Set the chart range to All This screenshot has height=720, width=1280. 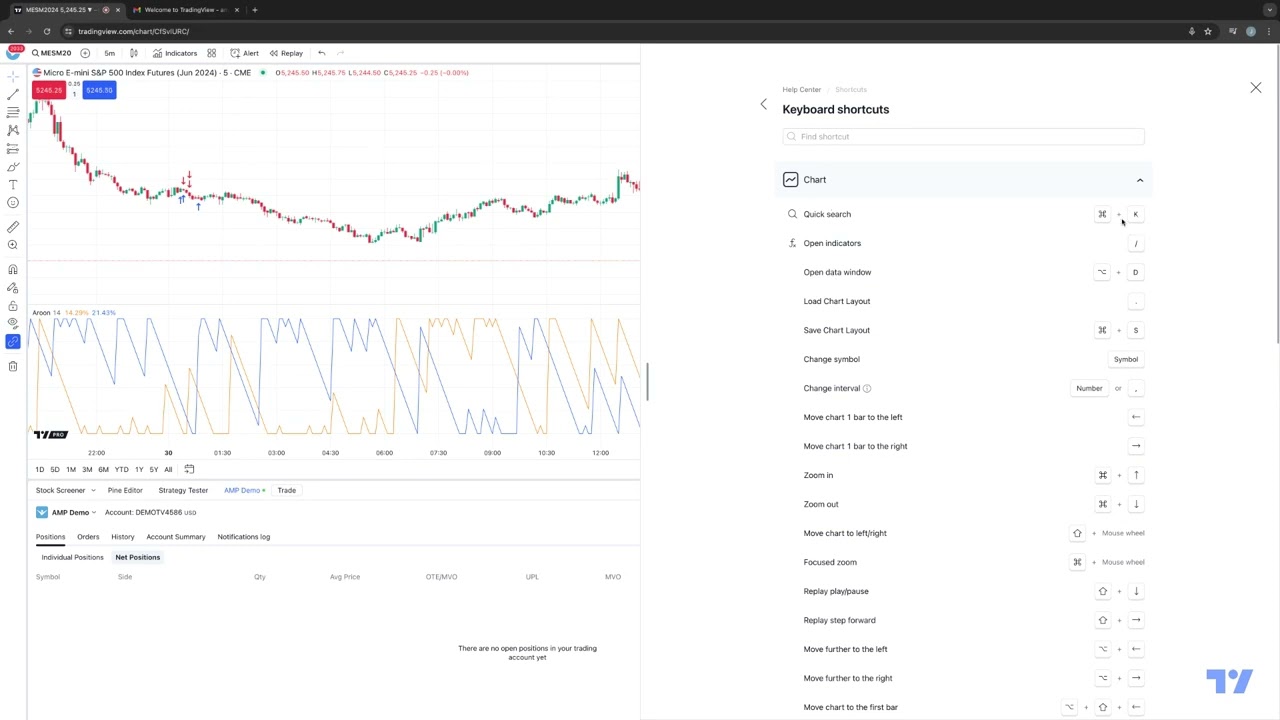point(168,469)
